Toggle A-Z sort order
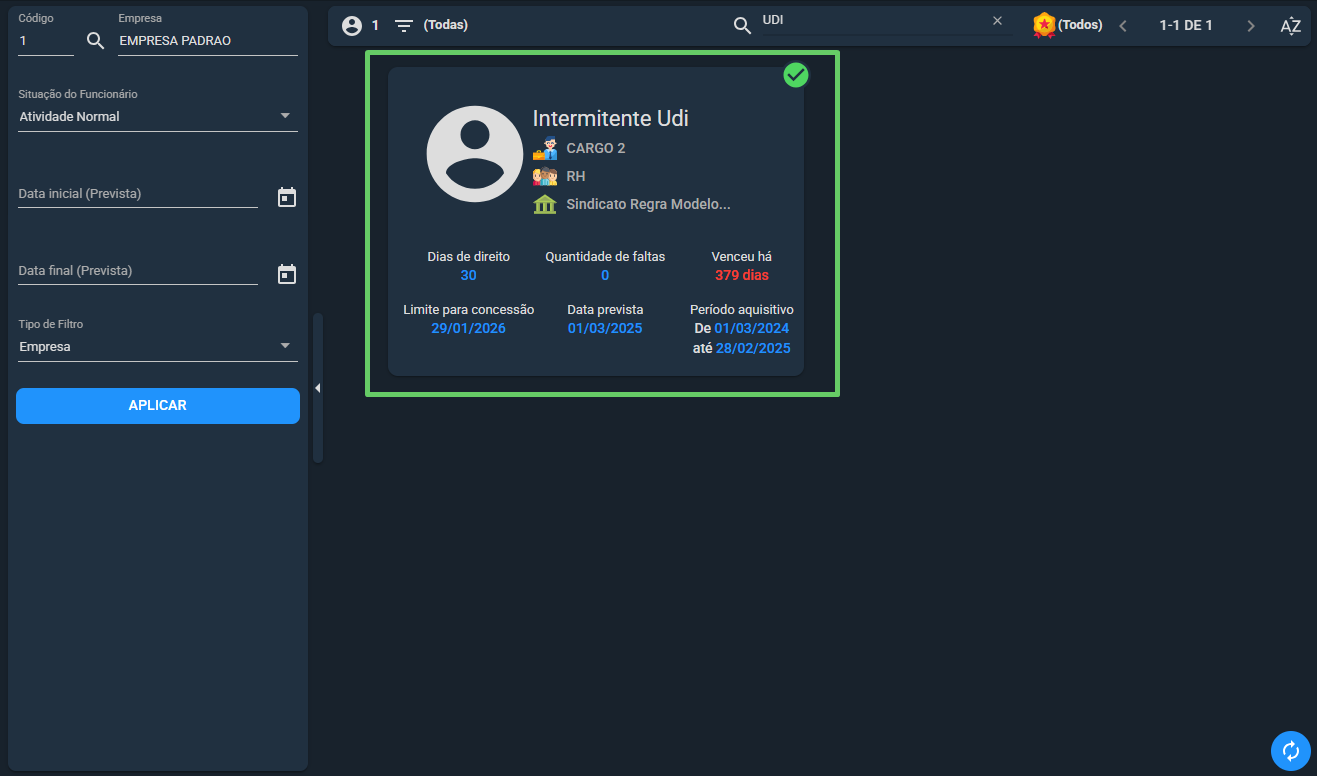 click(x=1291, y=26)
